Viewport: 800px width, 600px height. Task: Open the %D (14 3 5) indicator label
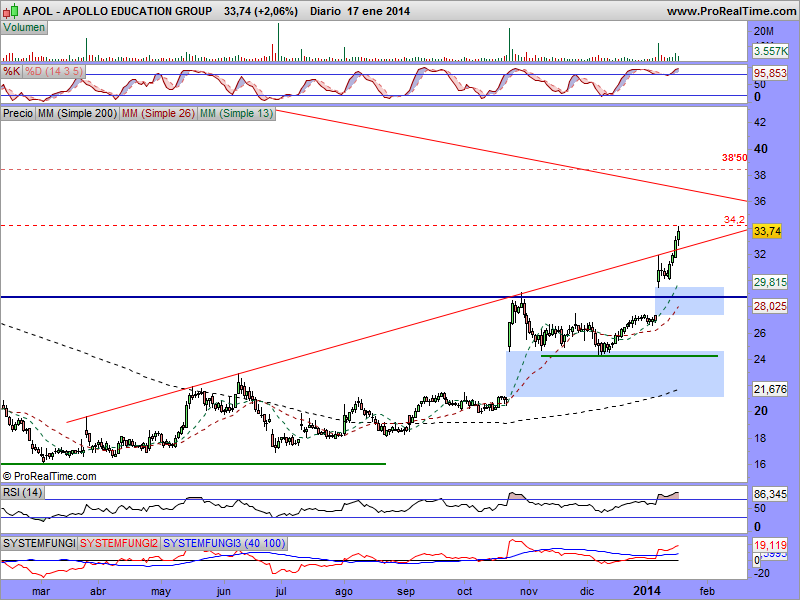click(54, 71)
